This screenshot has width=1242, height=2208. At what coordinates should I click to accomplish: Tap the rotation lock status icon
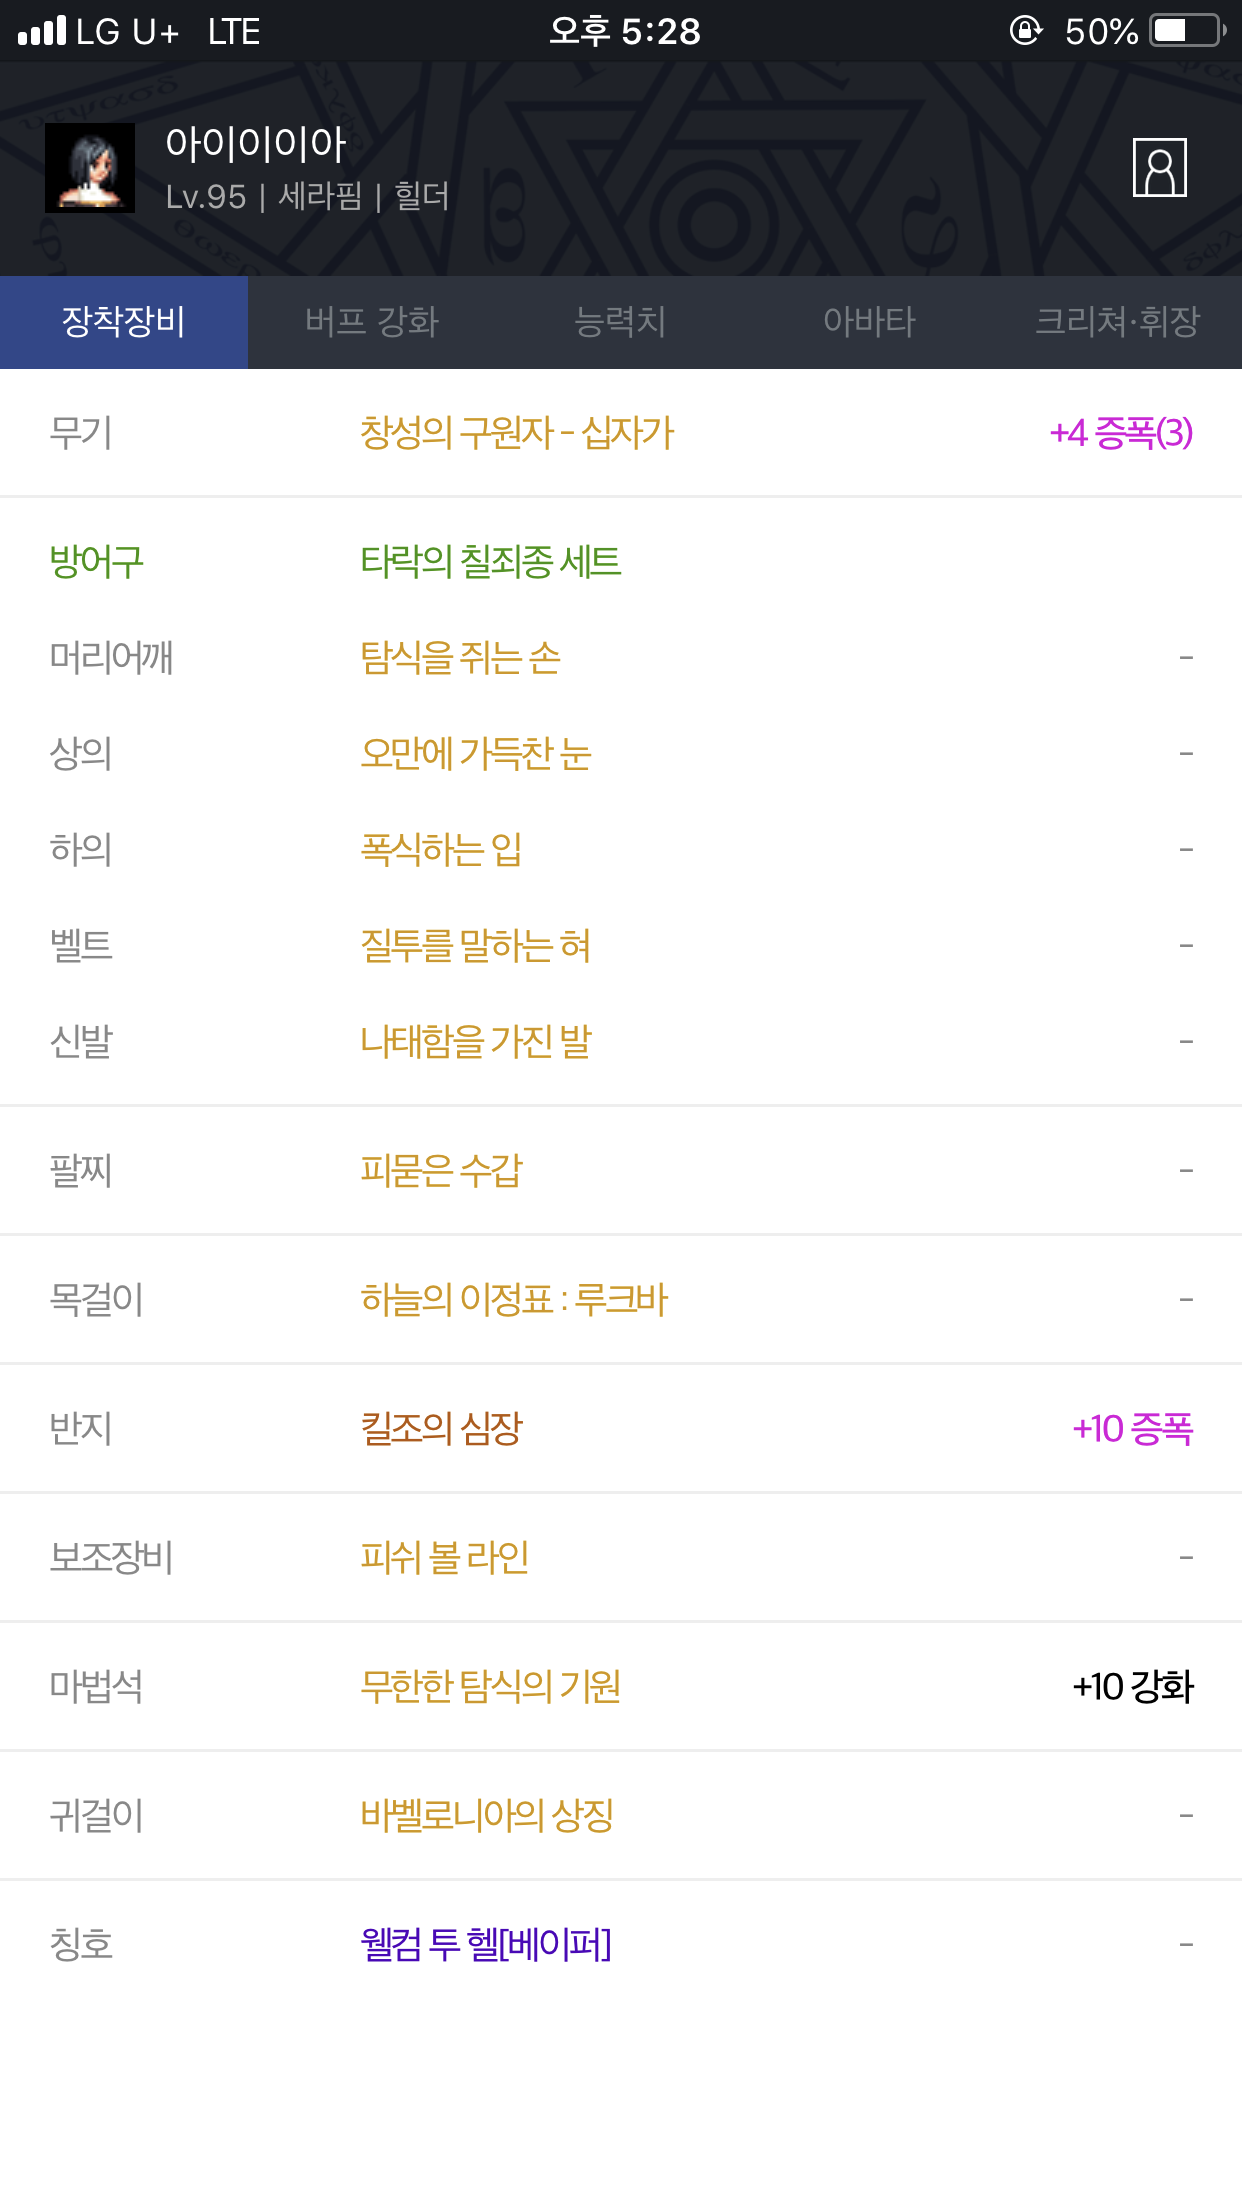click(x=1026, y=31)
